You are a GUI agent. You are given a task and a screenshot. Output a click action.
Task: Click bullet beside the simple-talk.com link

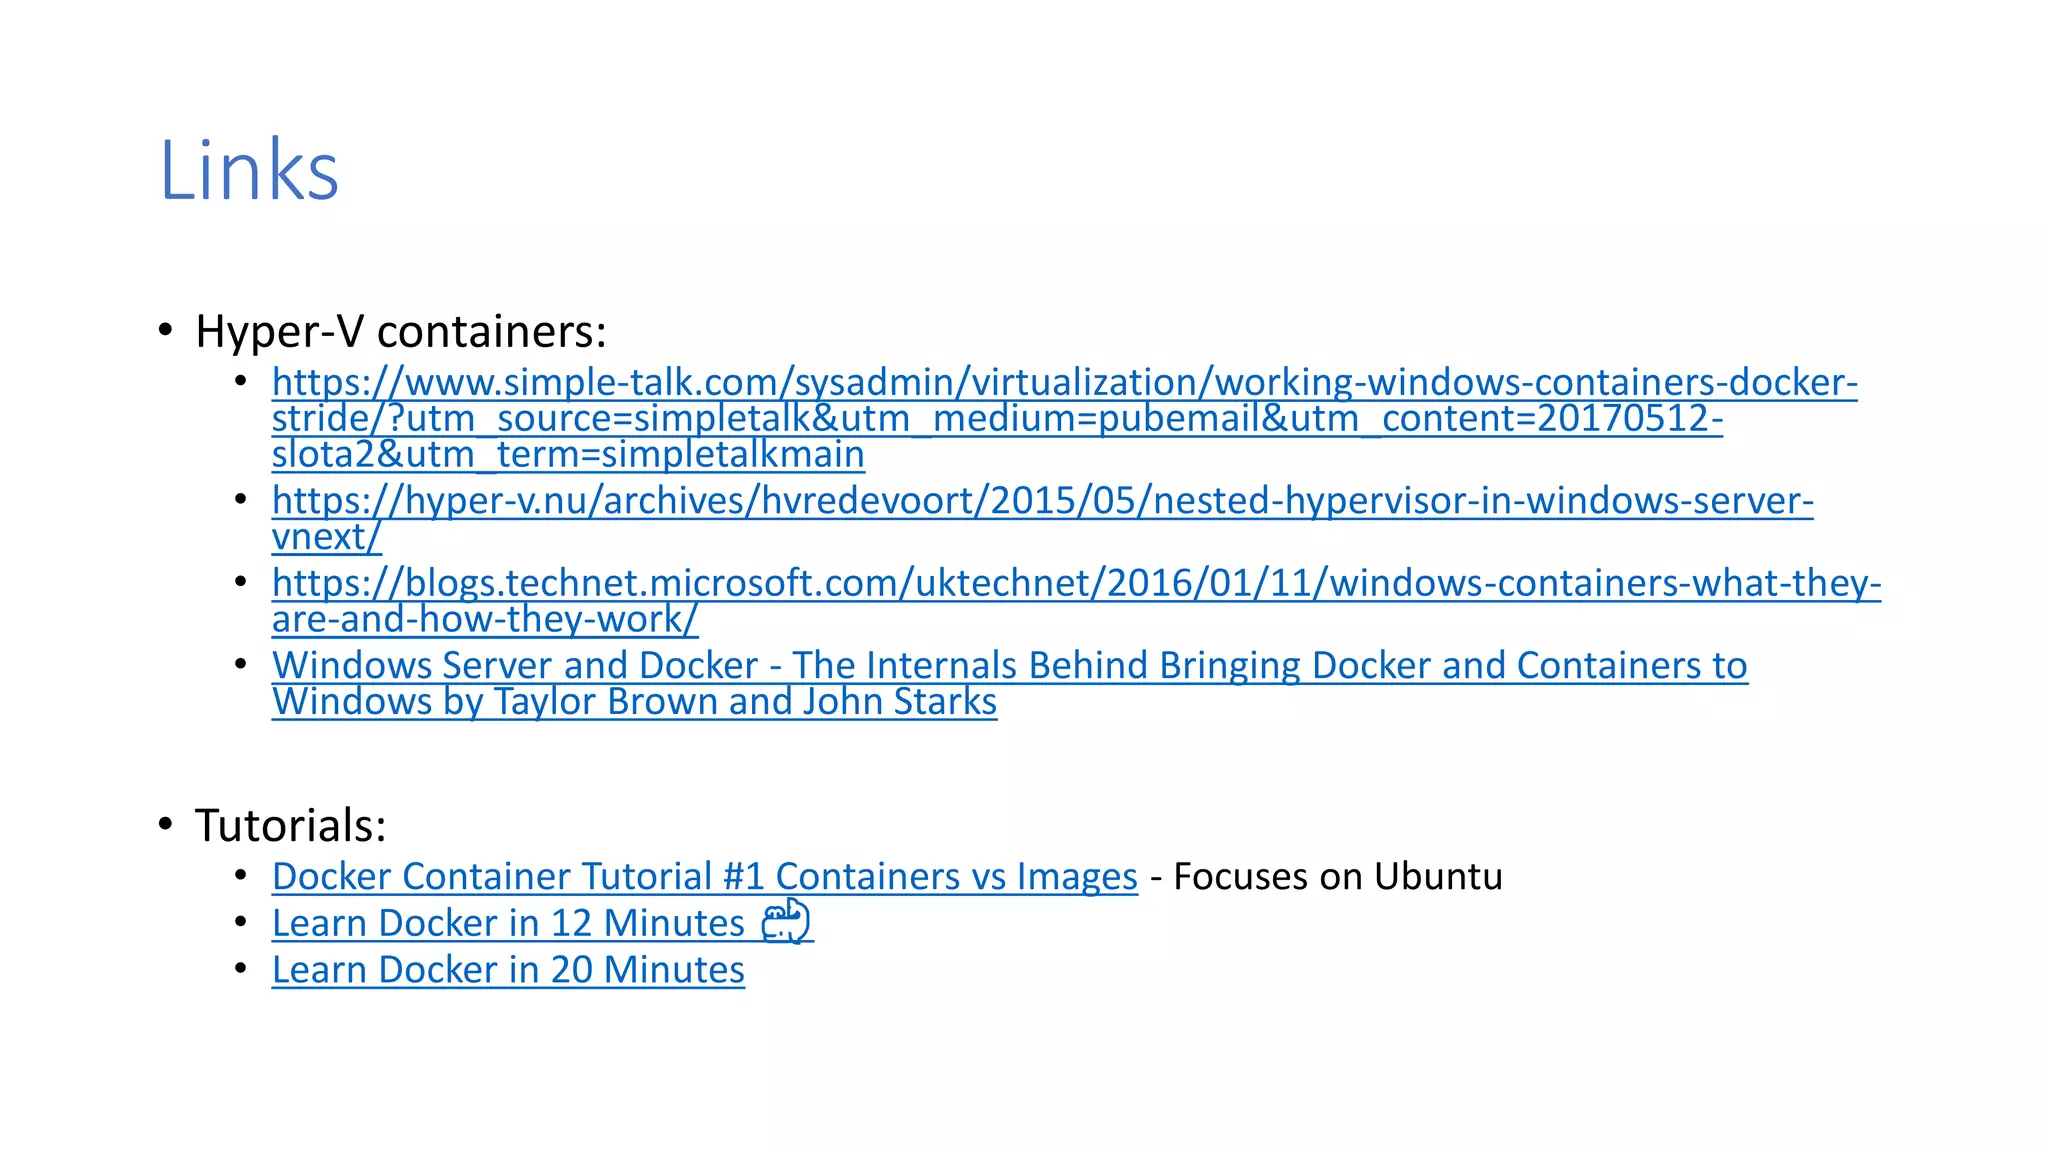pyautogui.click(x=240, y=381)
